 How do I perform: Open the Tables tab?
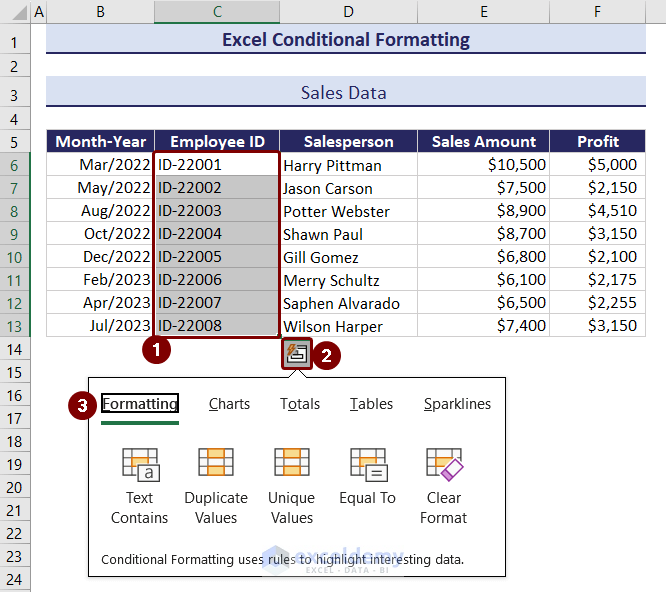tap(371, 403)
